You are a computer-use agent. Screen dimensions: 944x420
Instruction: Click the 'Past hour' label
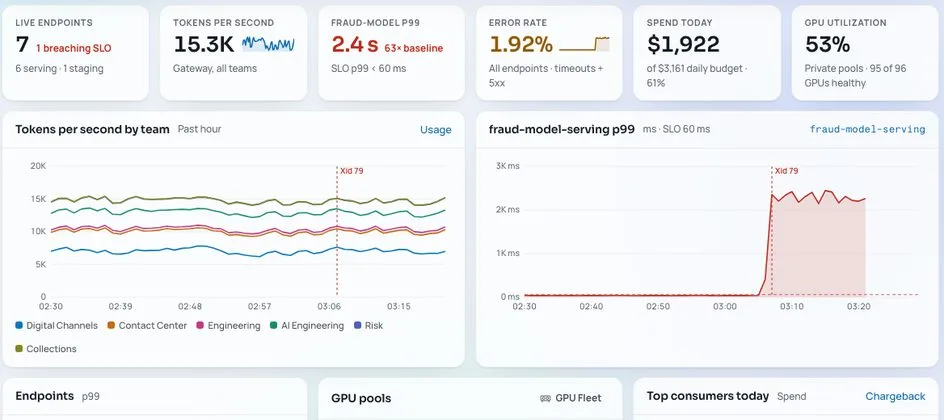[199, 129]
